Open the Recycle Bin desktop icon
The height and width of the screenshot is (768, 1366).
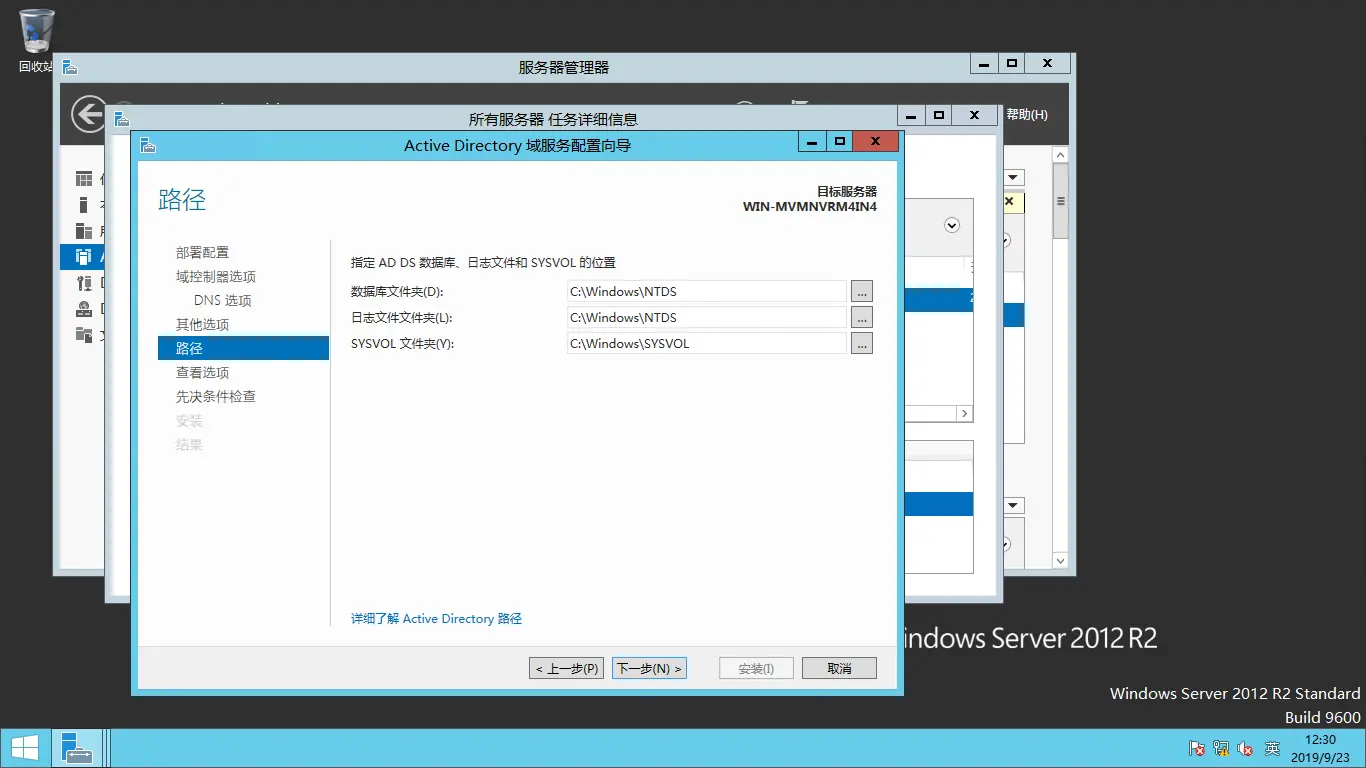[37, 40]
